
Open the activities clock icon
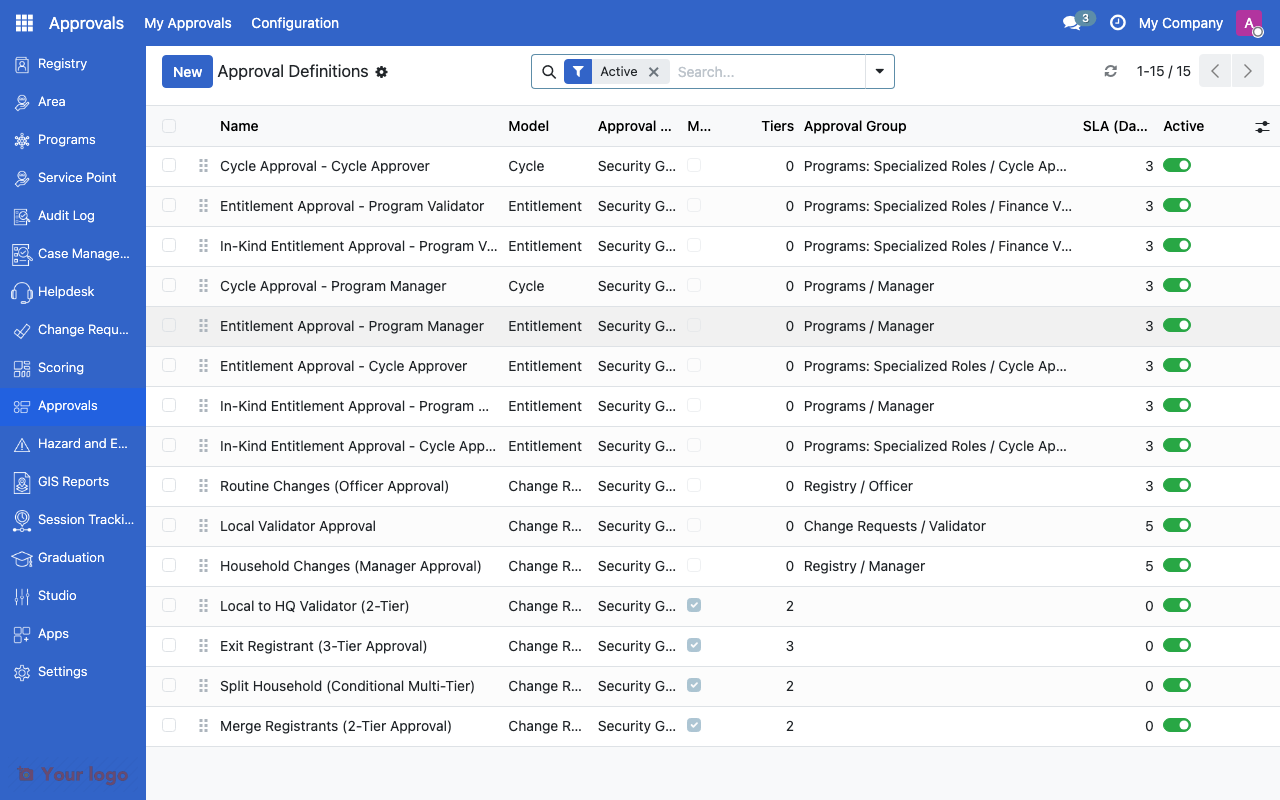click(1118, 23)
